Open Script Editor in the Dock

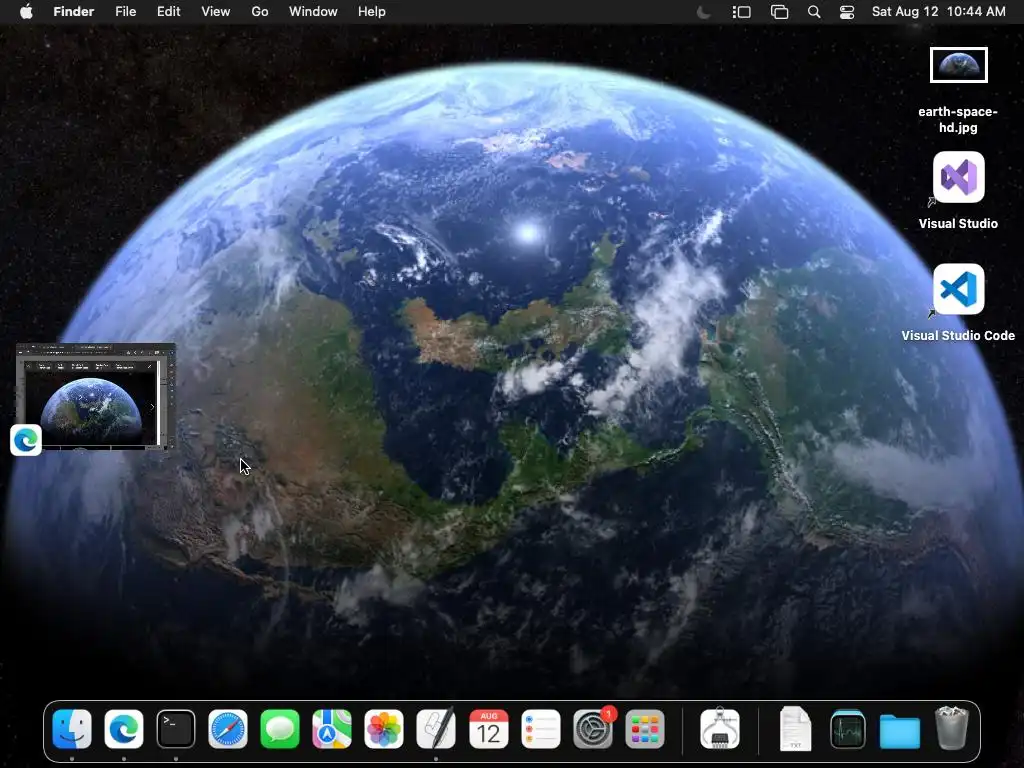pyautogui.click(x=436, y=728)
